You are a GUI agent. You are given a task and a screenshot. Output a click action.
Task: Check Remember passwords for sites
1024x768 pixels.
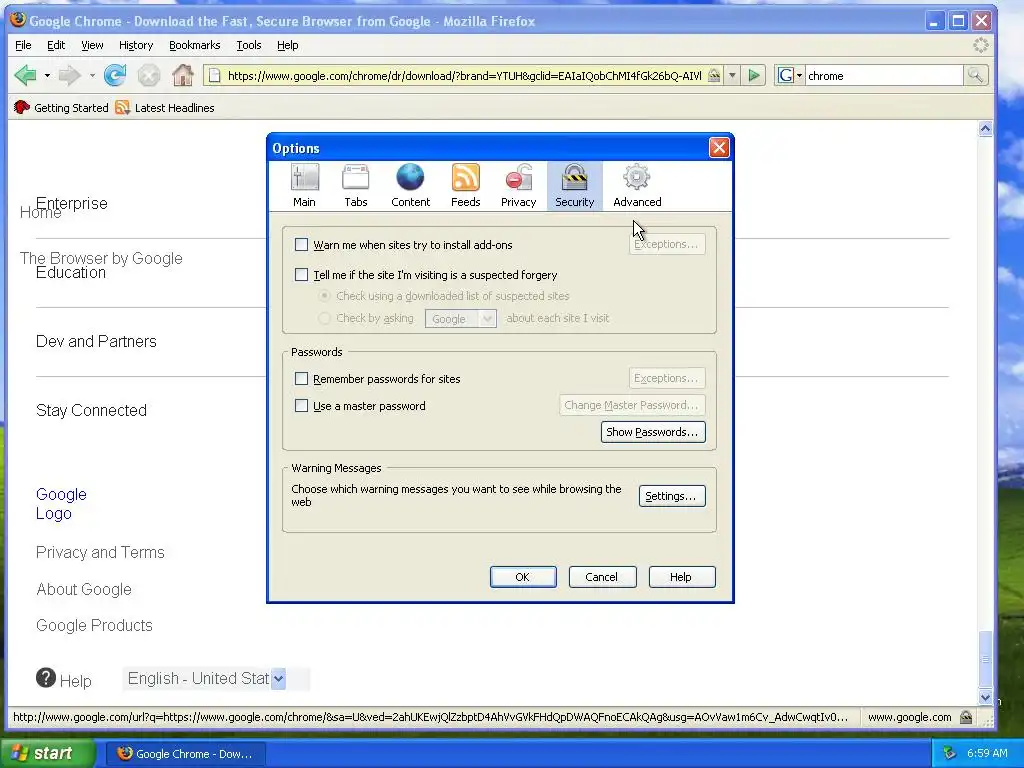(301, 379)
